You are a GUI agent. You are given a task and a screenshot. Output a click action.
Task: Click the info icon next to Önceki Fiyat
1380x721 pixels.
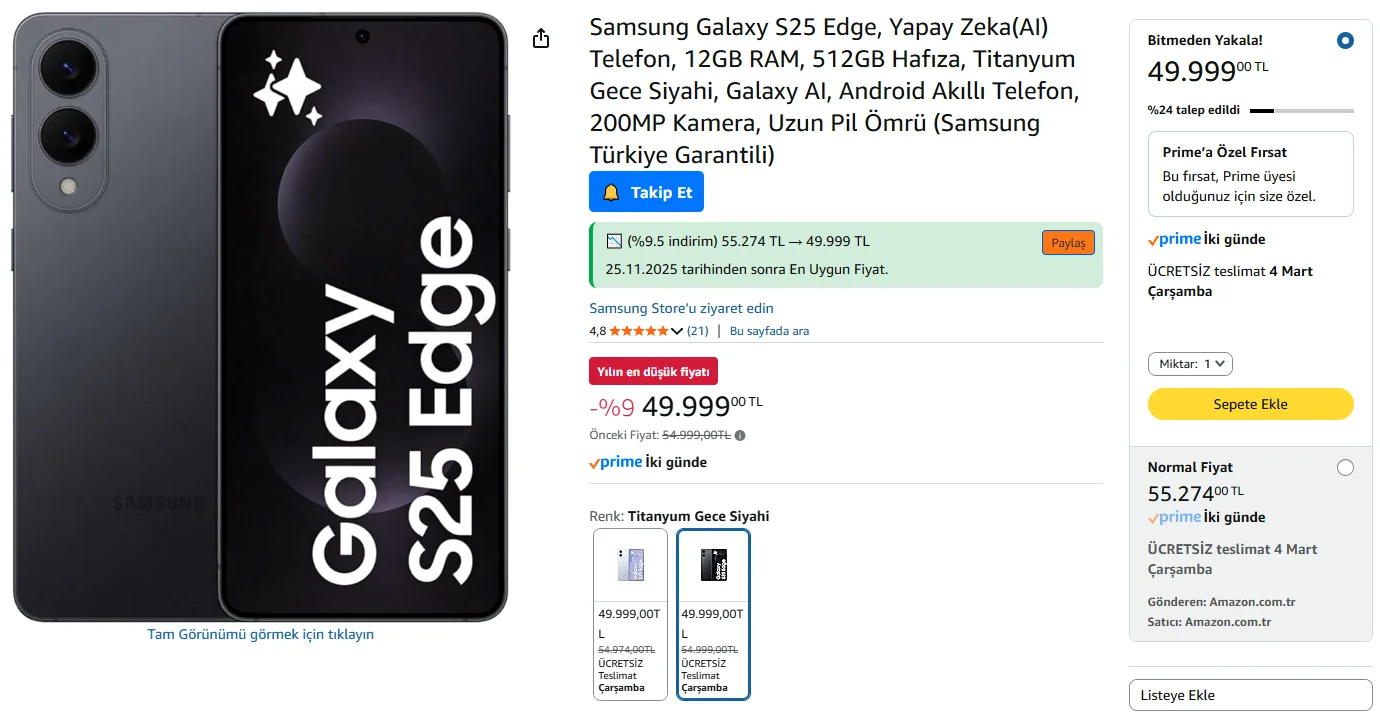click(740, 435)
